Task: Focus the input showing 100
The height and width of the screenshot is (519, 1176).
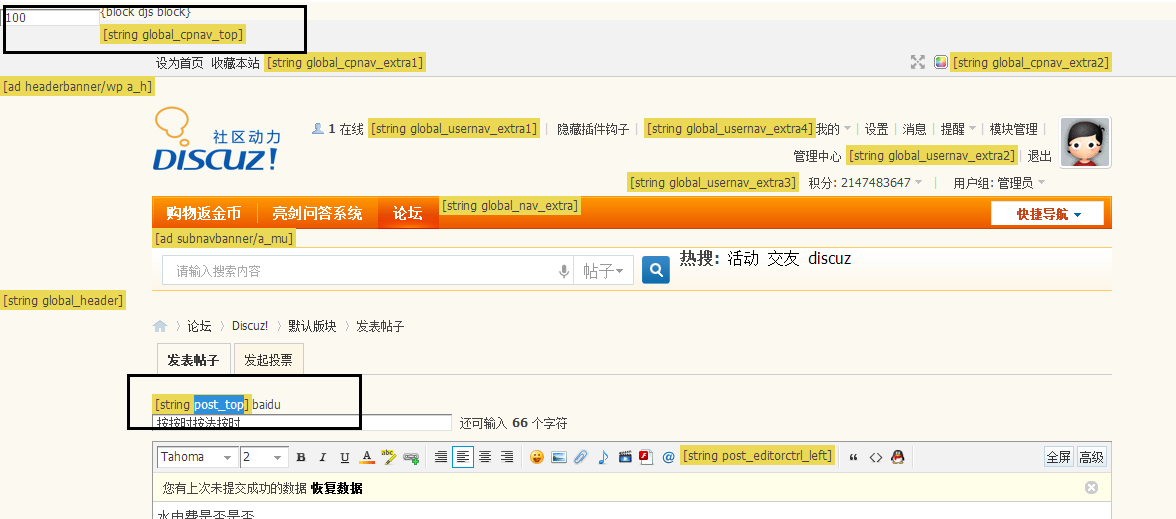Action: click(51, 18)
